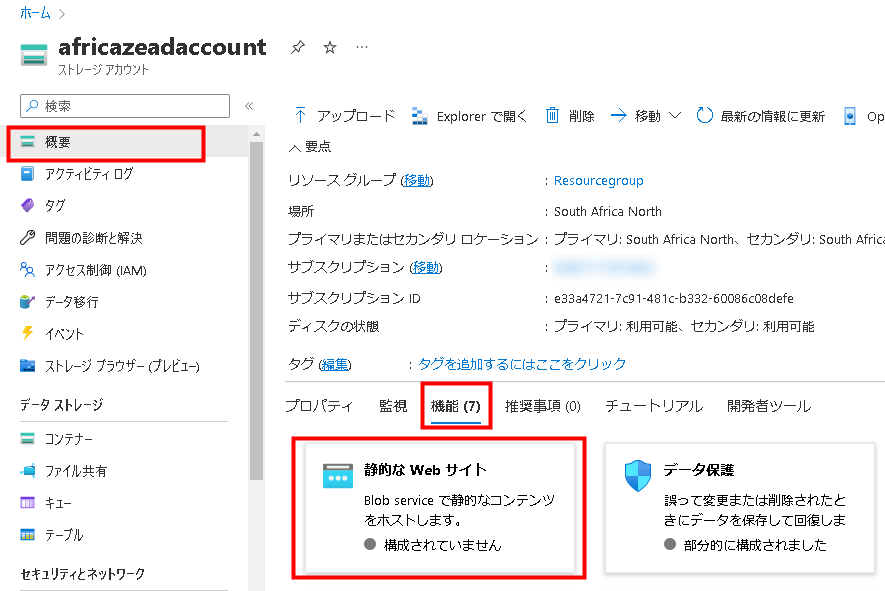Switch to the 推奨事項 (0) tab
The image size is (885, 591).
(x=542, y=406)
